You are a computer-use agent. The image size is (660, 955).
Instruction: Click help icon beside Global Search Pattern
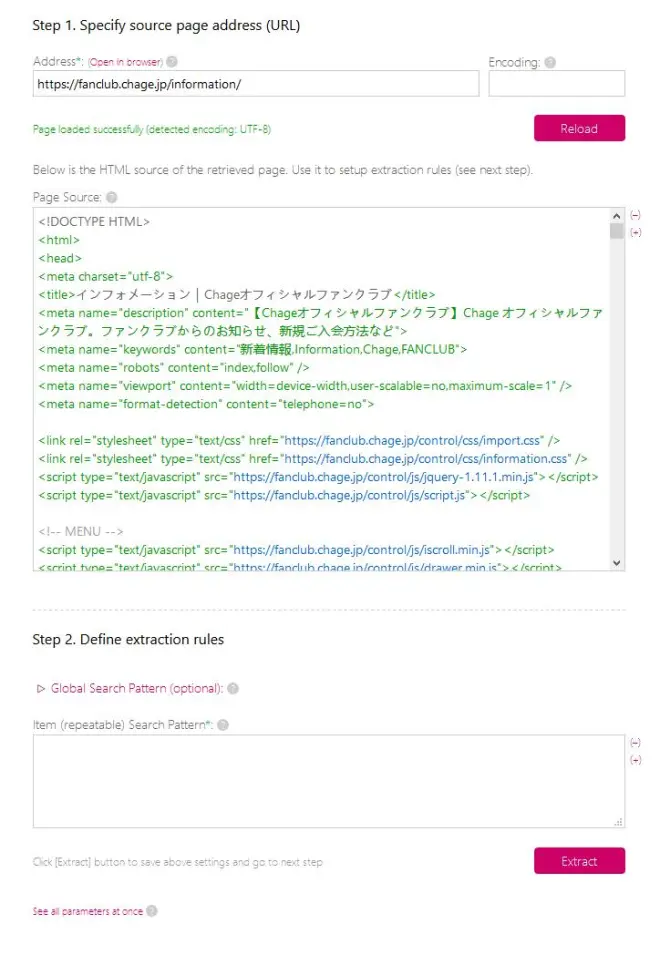(233, 688)
